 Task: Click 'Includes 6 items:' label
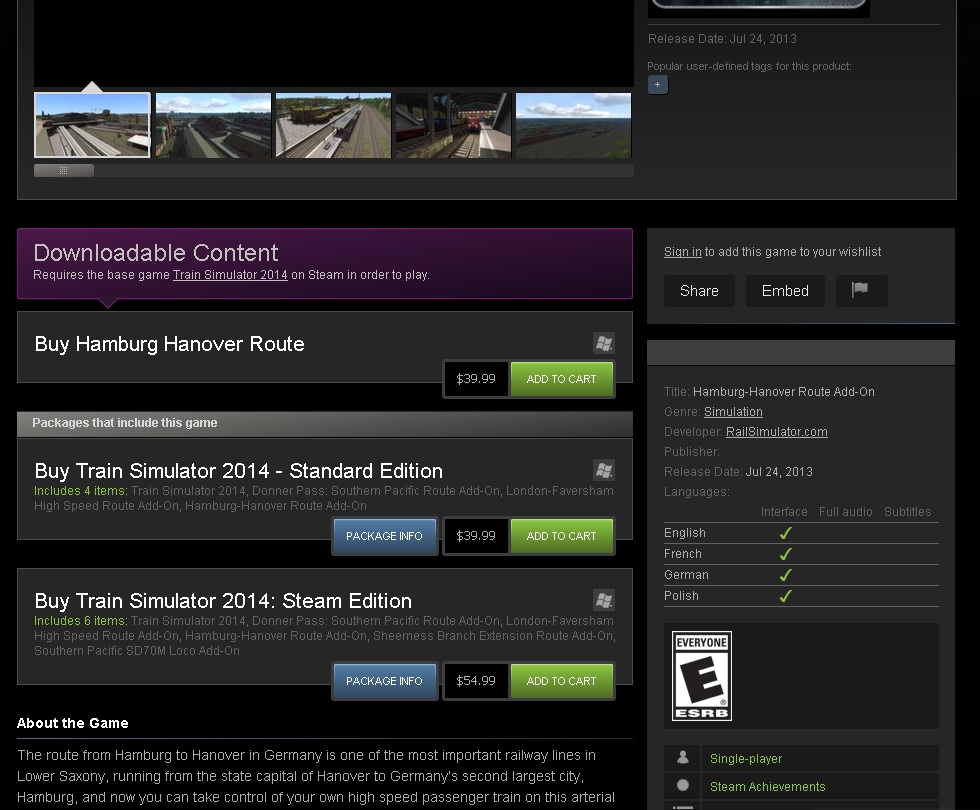(x=81, y=621)
